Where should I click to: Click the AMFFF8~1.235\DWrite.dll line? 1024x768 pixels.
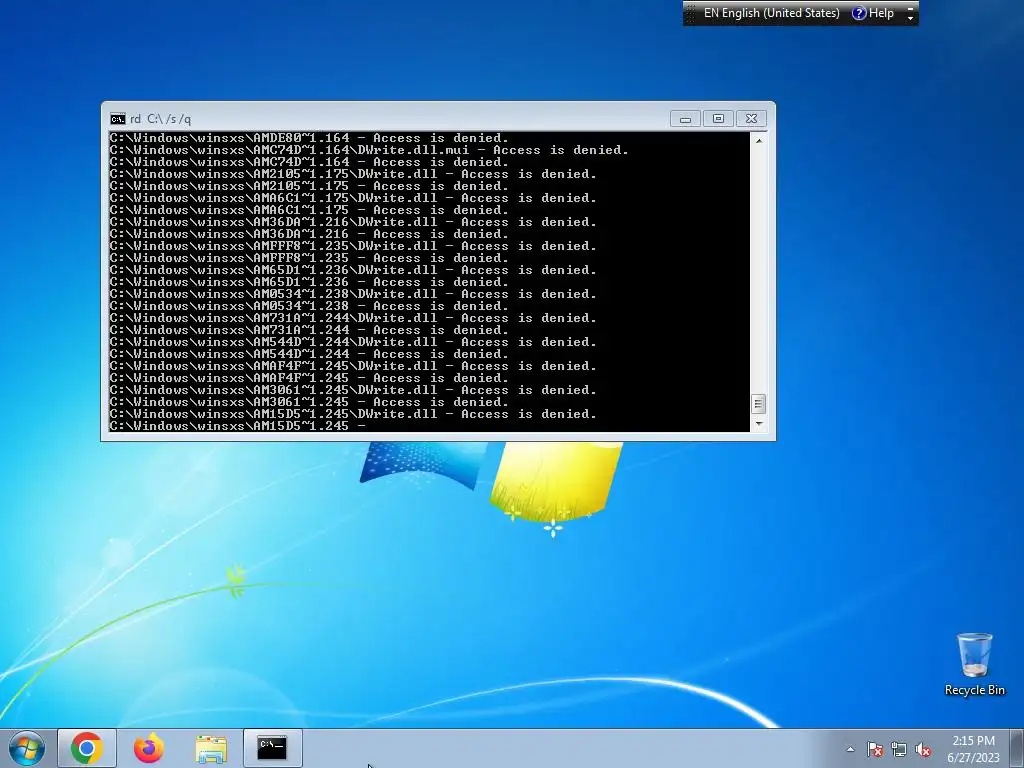353,246
